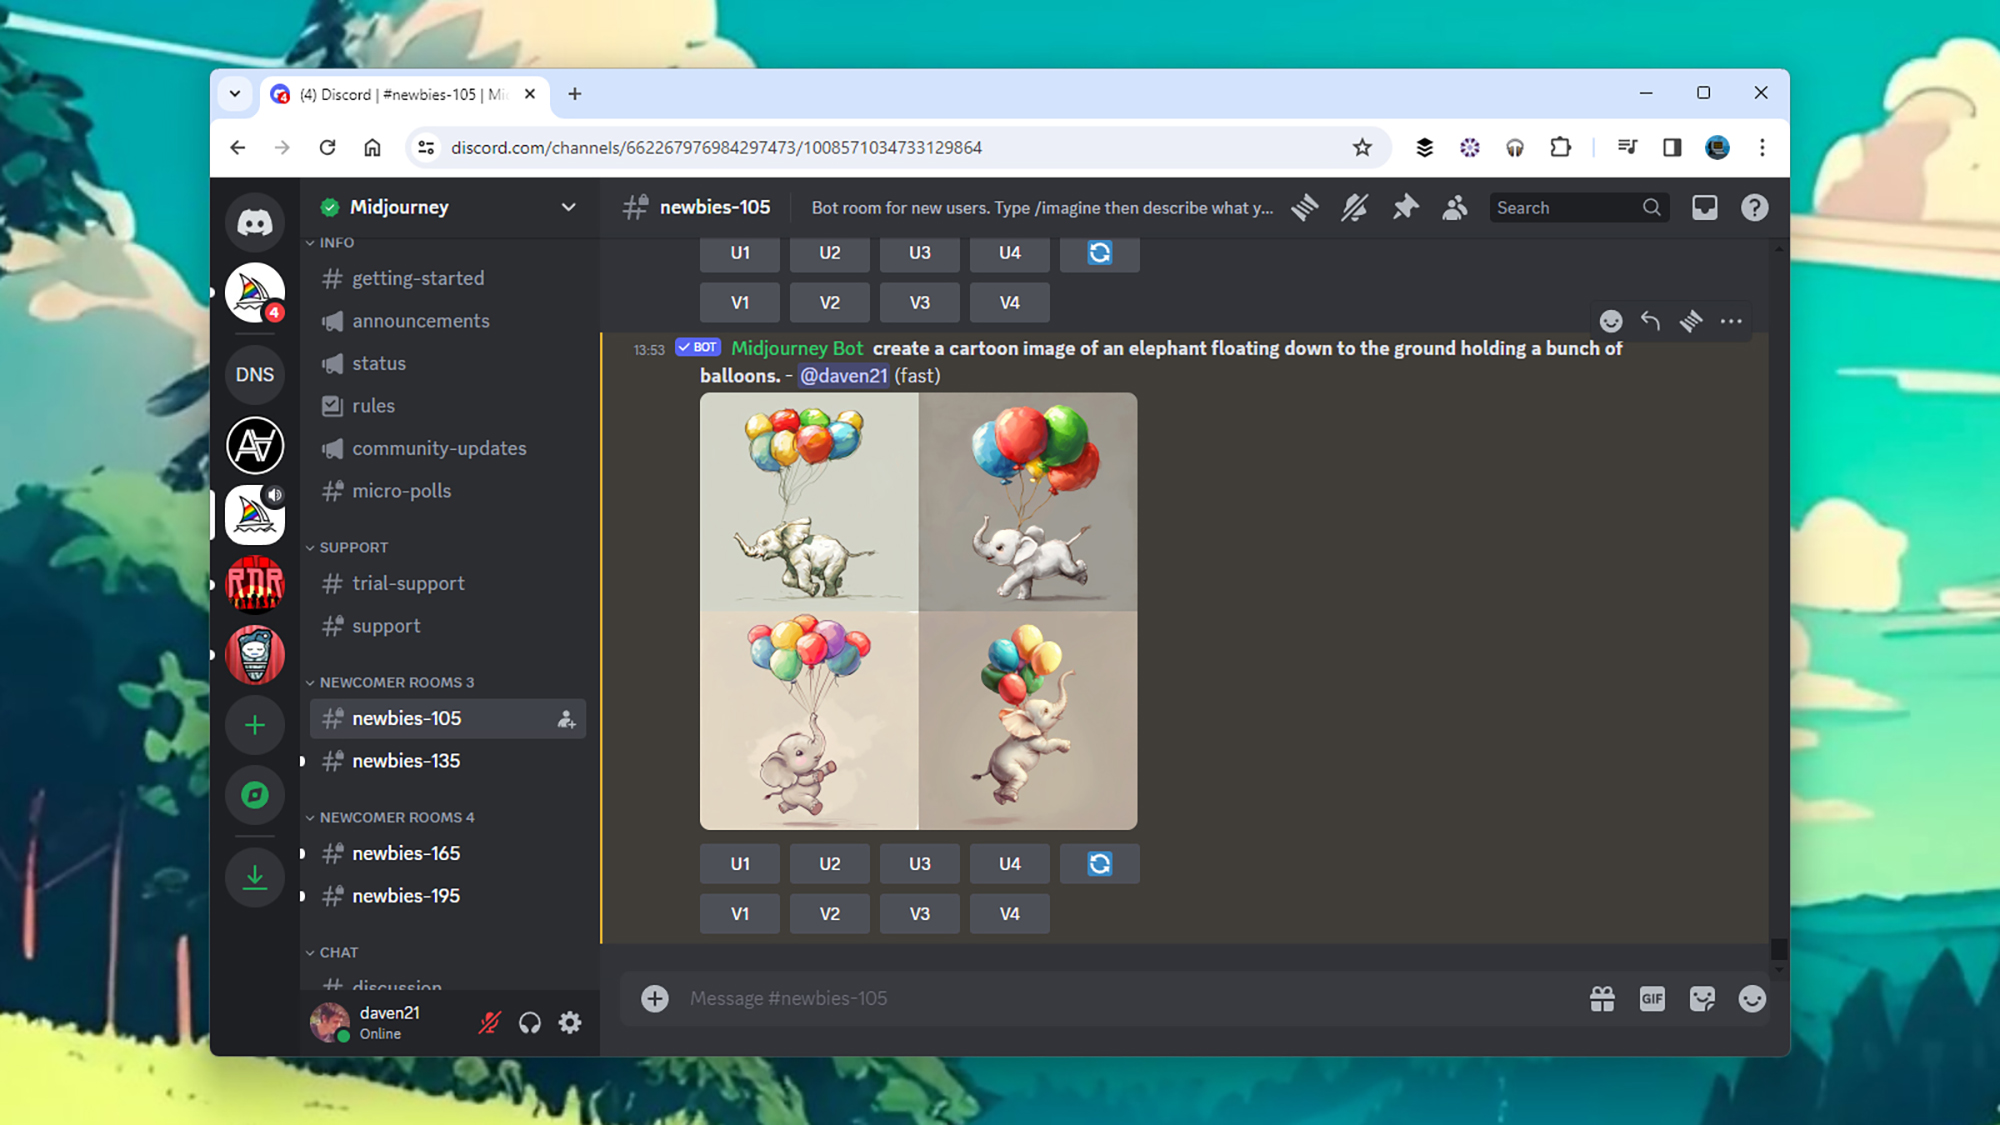Expand the Midjourney server dropdown menu
This screenshot has height=1125, width=2000.
coord(568,207)
